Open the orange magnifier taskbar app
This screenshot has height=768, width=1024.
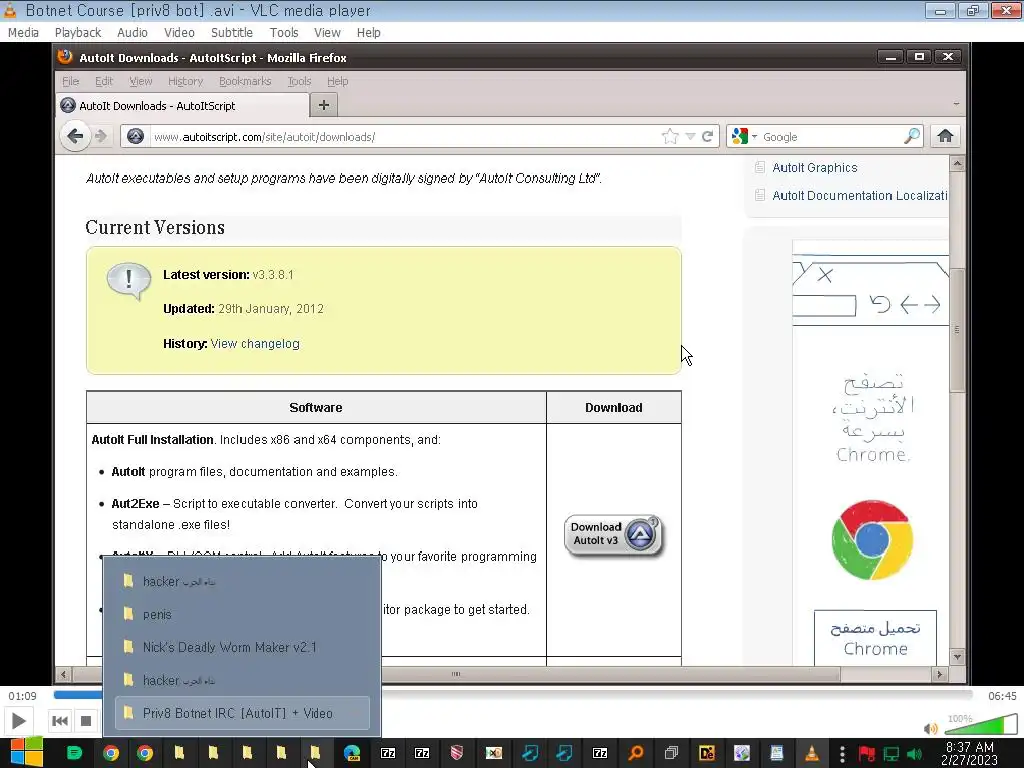pos(635,753)
